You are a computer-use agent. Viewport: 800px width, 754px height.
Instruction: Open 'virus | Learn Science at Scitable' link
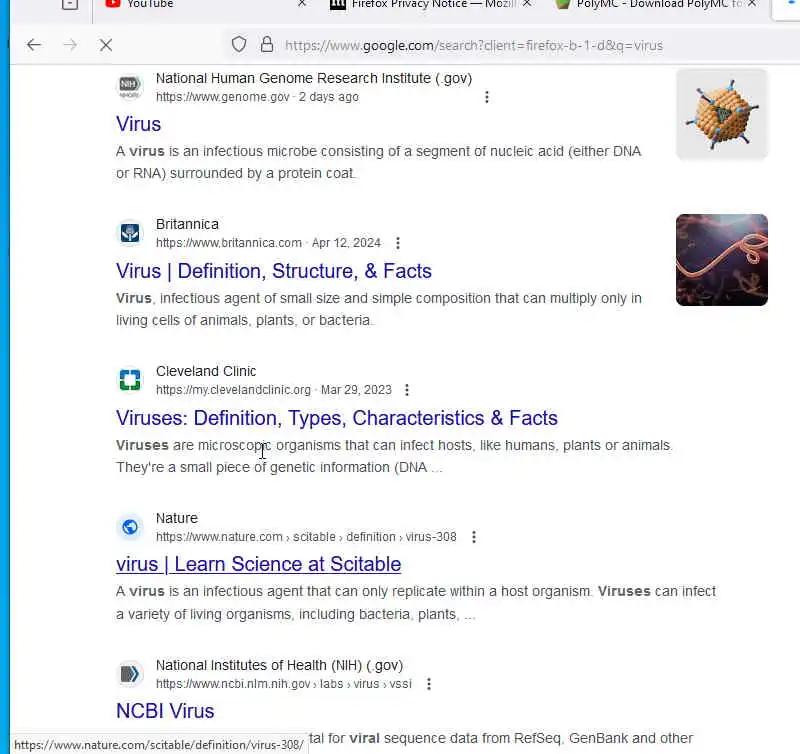[x=258, y=564]
